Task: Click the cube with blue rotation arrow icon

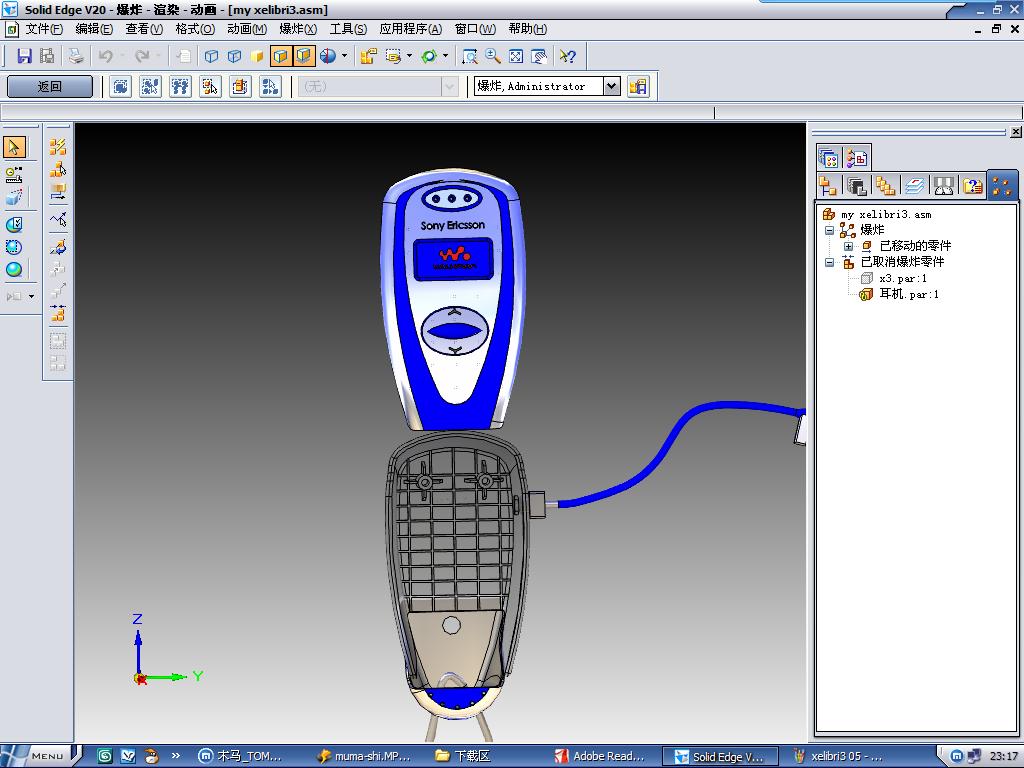Action: pyautogui.click(x=58, y=247)
